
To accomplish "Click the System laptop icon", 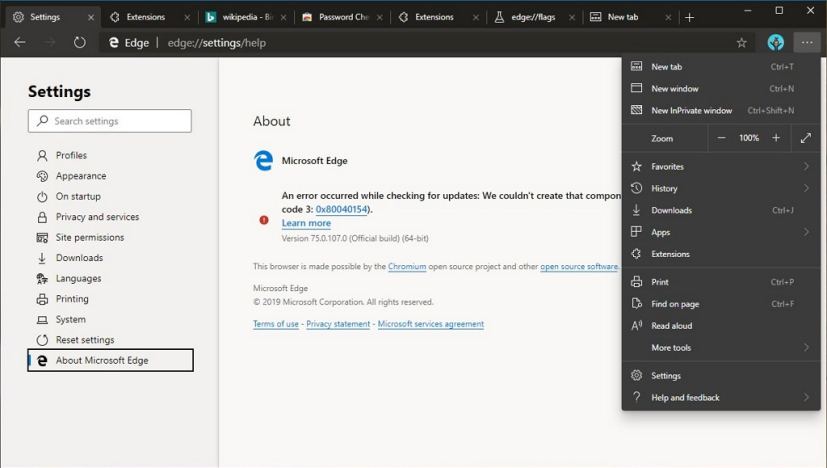I will pyautogui.click(x=42, y=320).
